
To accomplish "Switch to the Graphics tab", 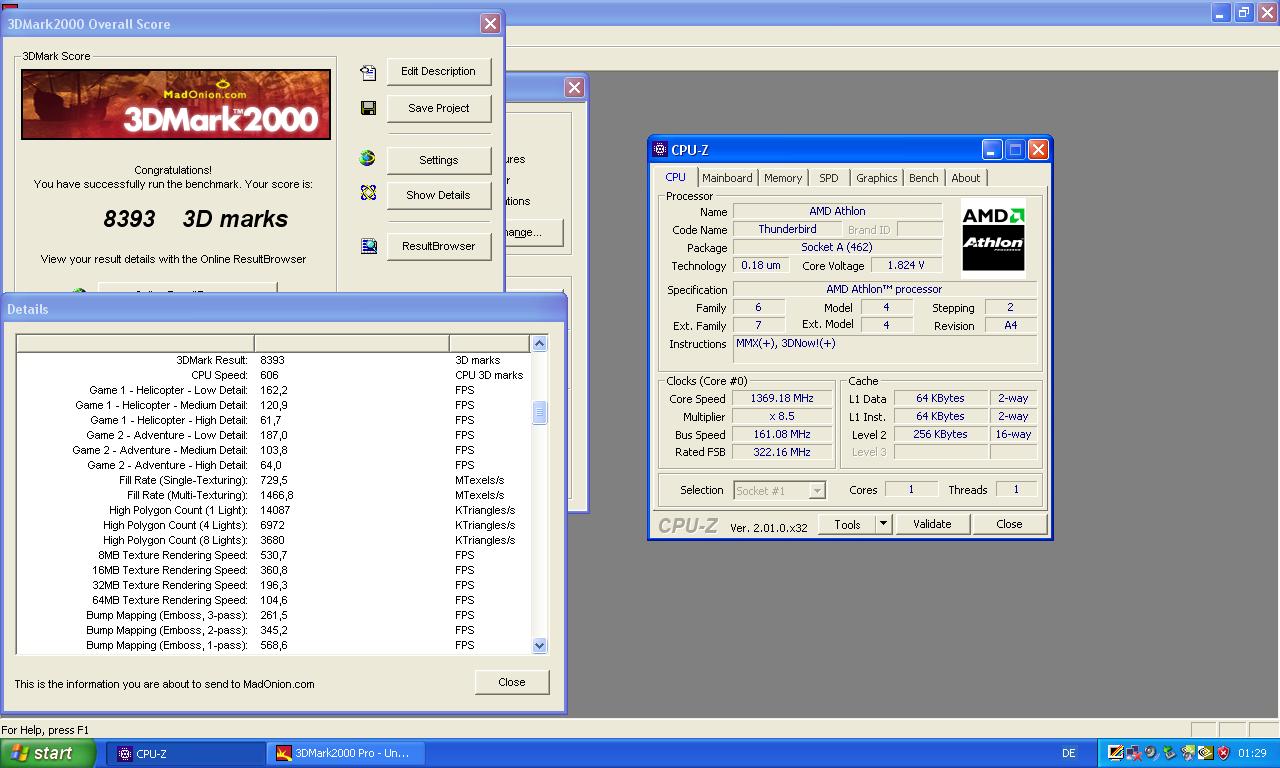I will tap(877, 178).
